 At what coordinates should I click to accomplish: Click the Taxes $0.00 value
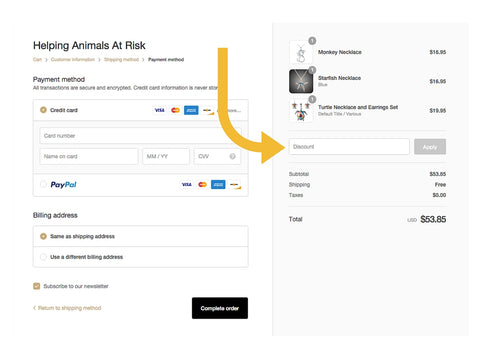[439, 195]
